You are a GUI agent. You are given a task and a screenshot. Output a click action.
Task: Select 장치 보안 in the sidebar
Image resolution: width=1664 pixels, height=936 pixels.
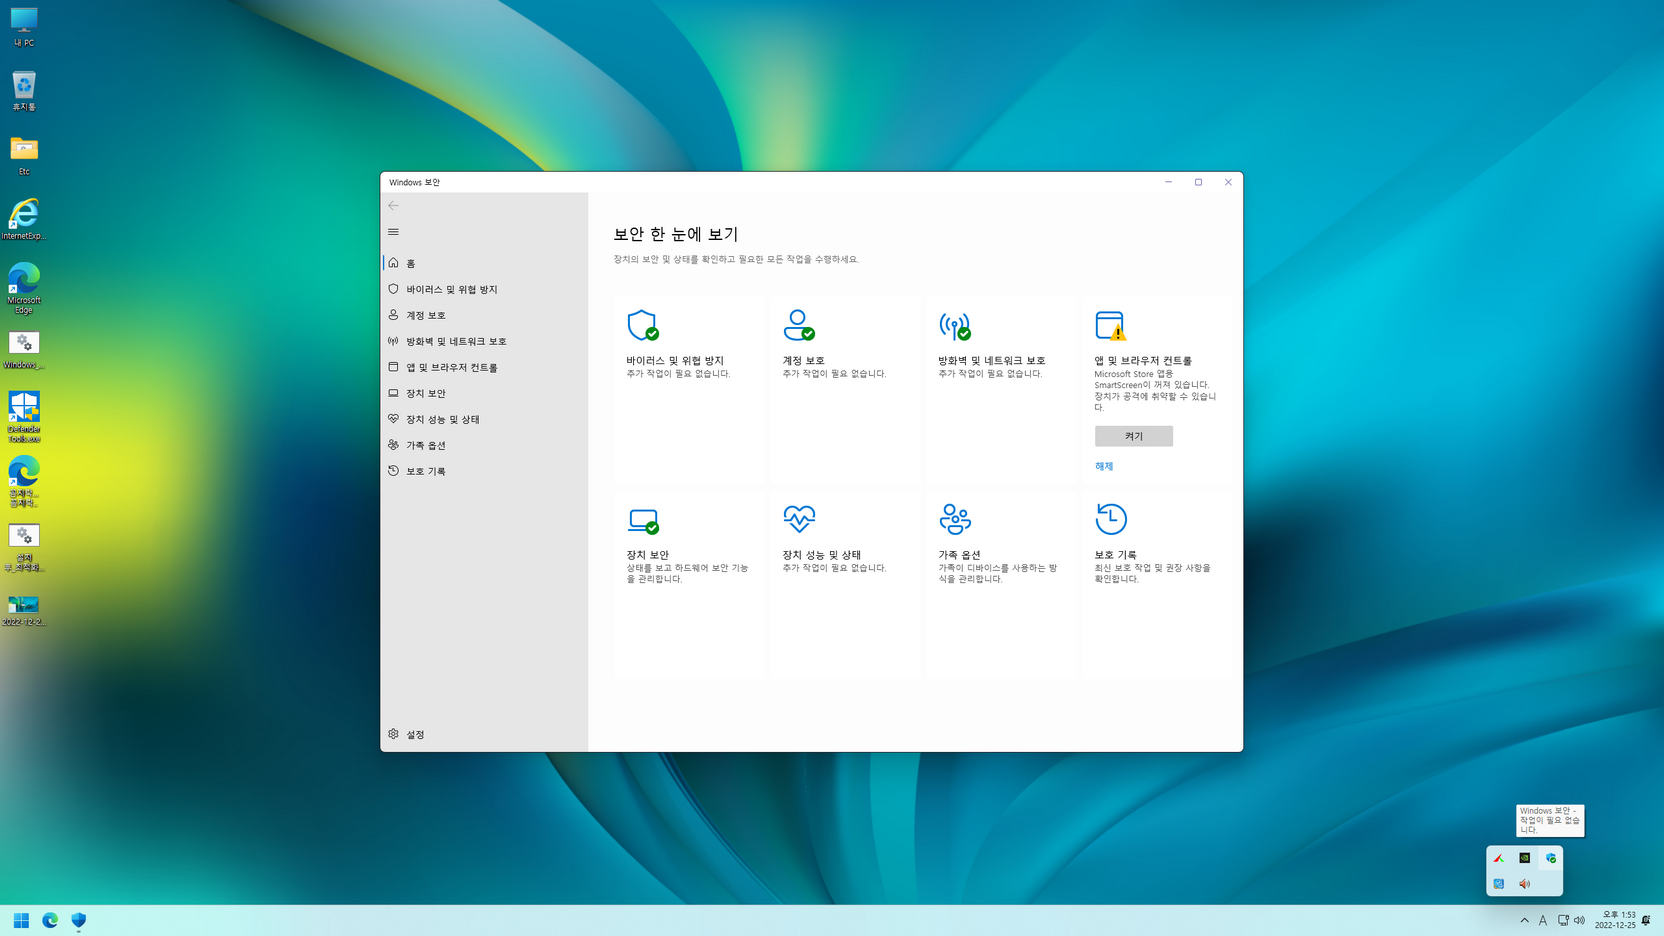484,393
